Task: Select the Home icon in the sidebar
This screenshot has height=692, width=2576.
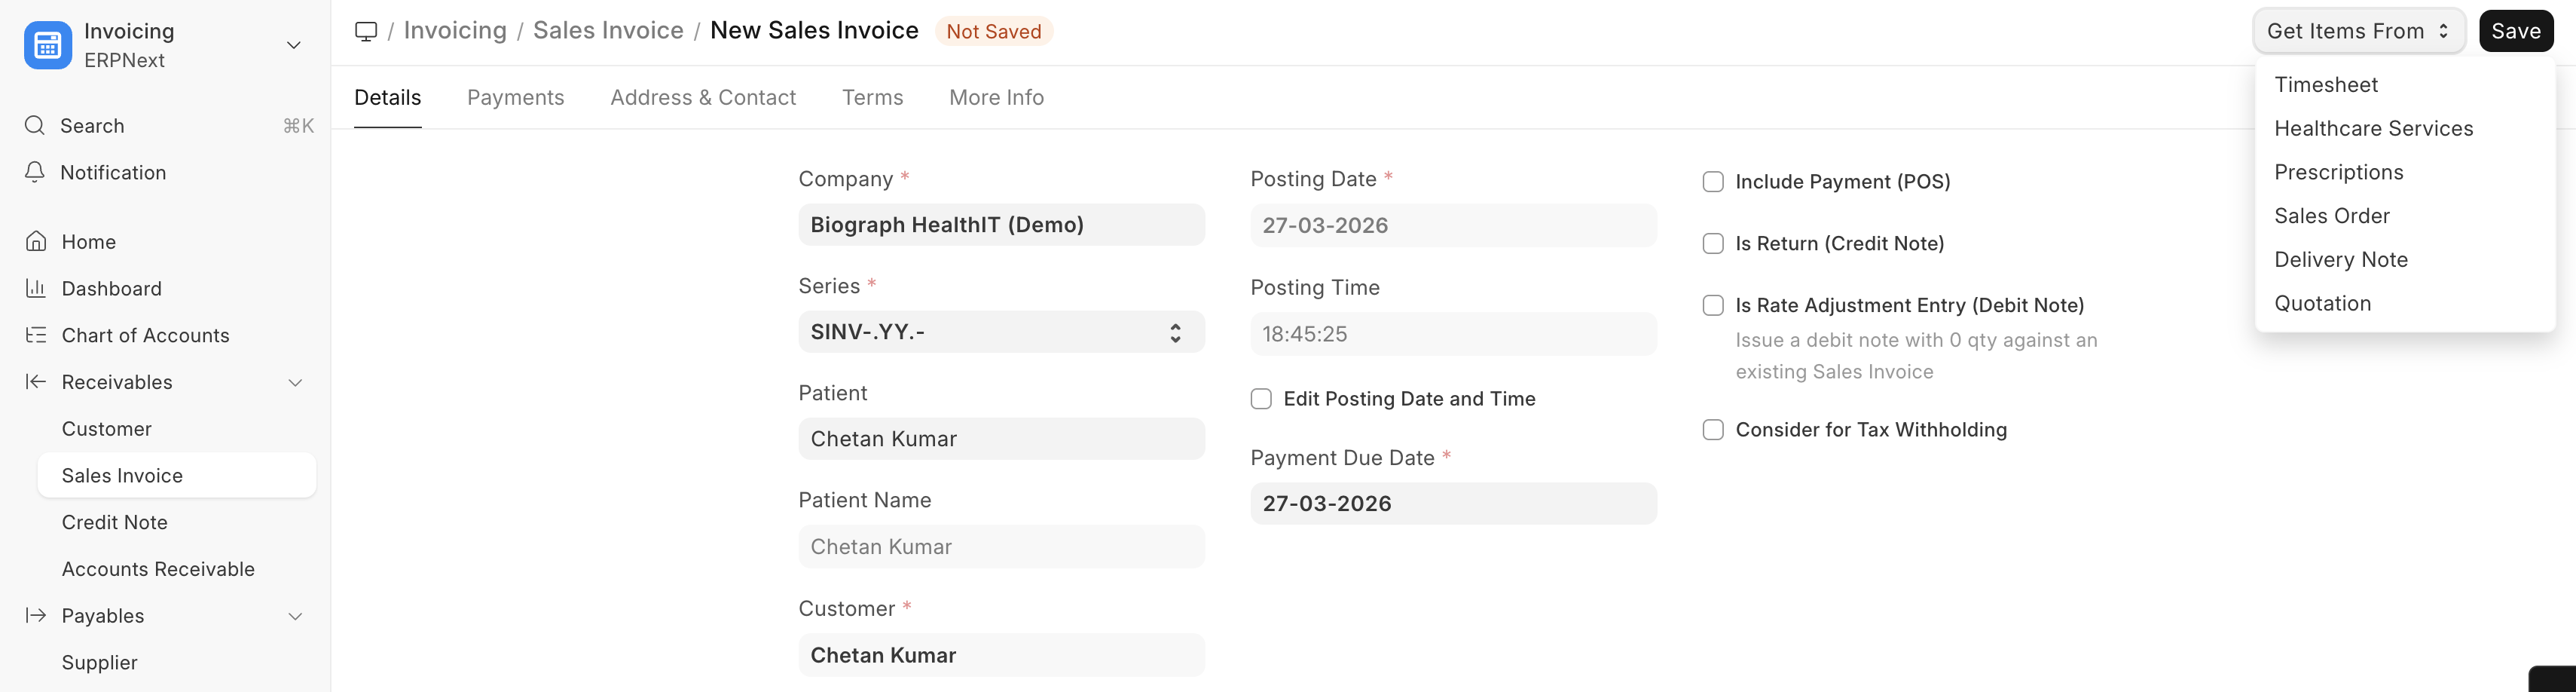Action: pyautogui.click(x=34, y=241)
